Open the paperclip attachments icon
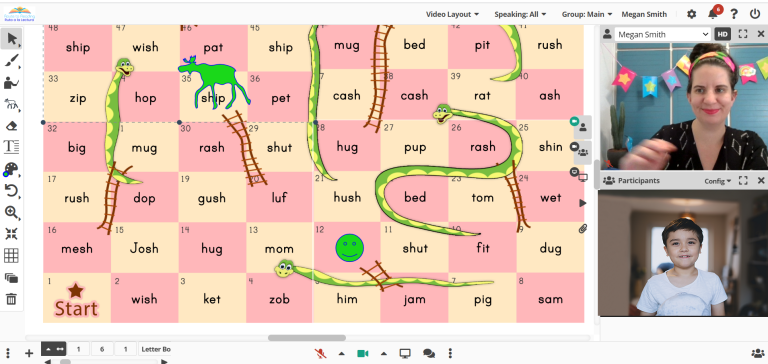This screenshot has width=768, height=364. [582, 228]
